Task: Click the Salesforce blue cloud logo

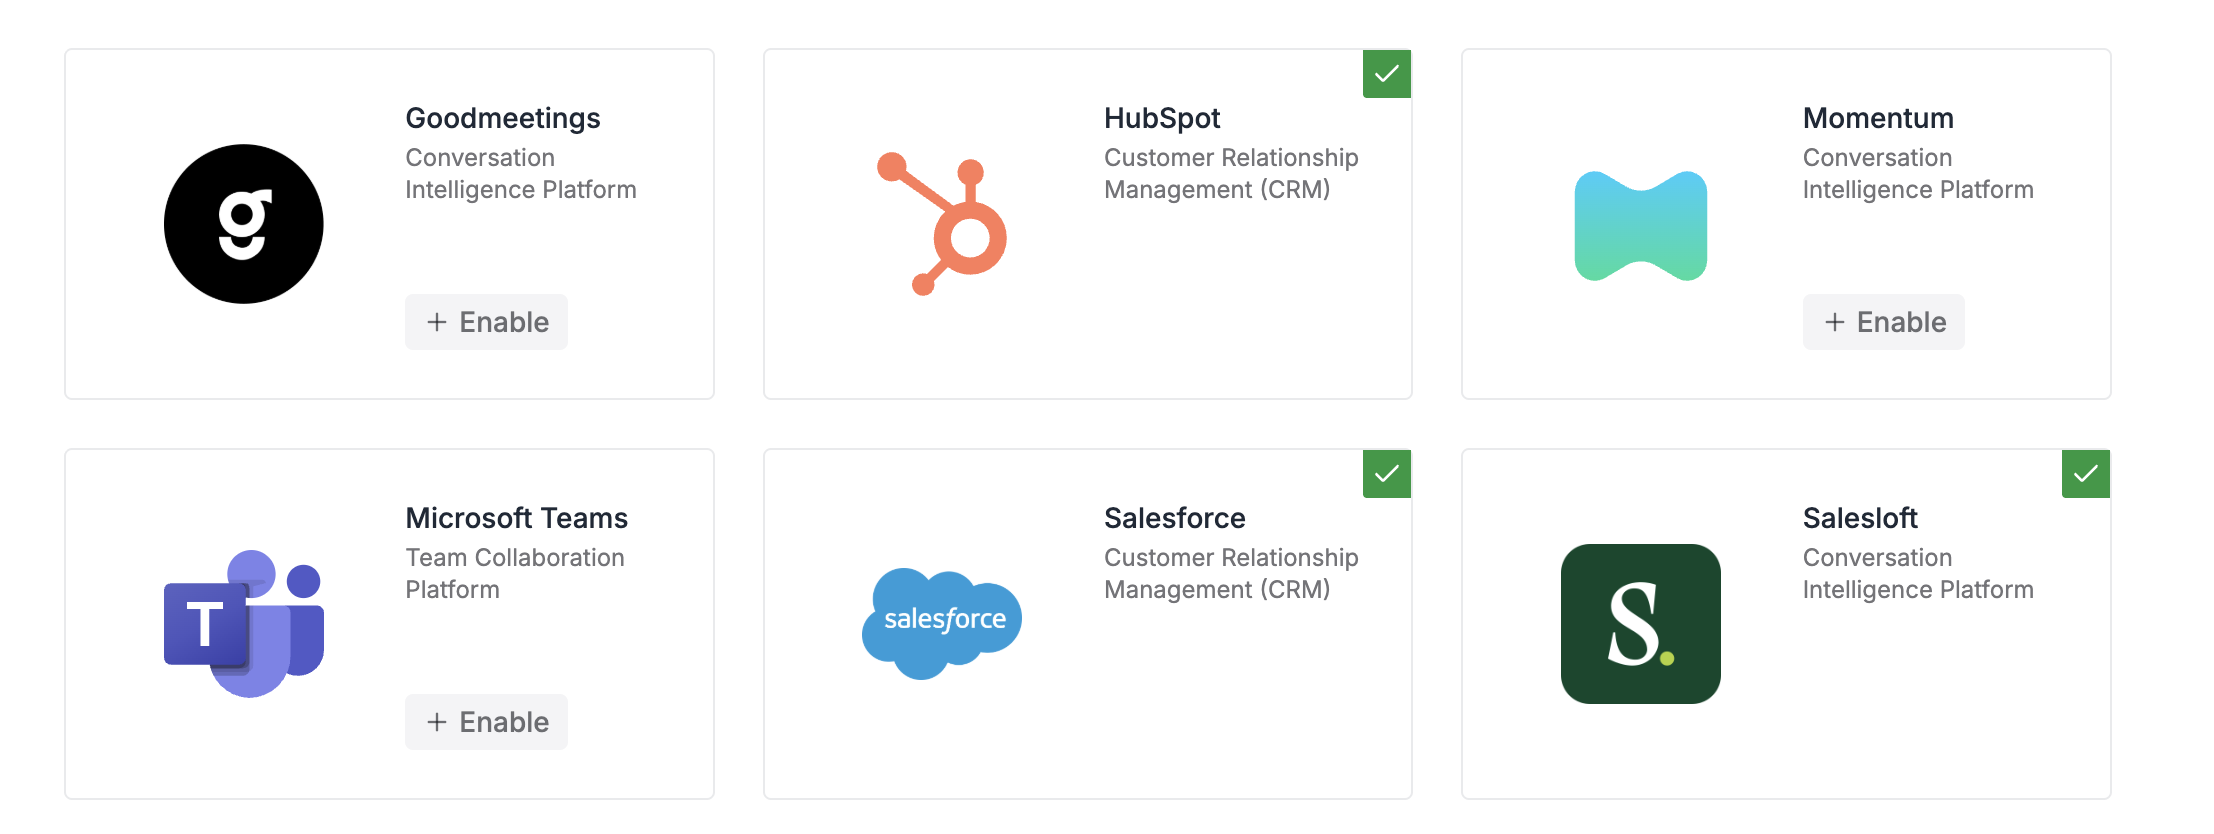Action: [942, 623]
